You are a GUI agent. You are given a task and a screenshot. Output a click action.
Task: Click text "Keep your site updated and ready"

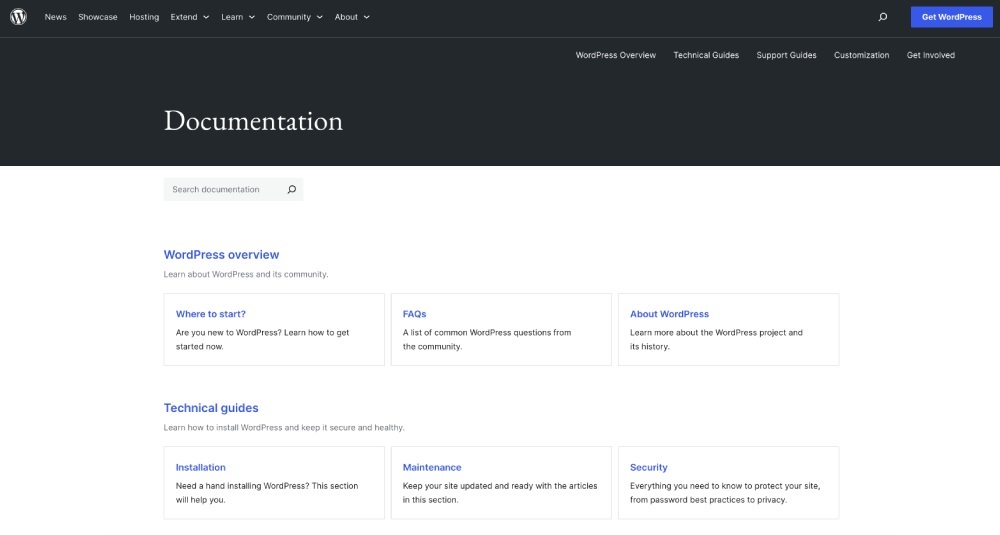(x=467, y=486)
